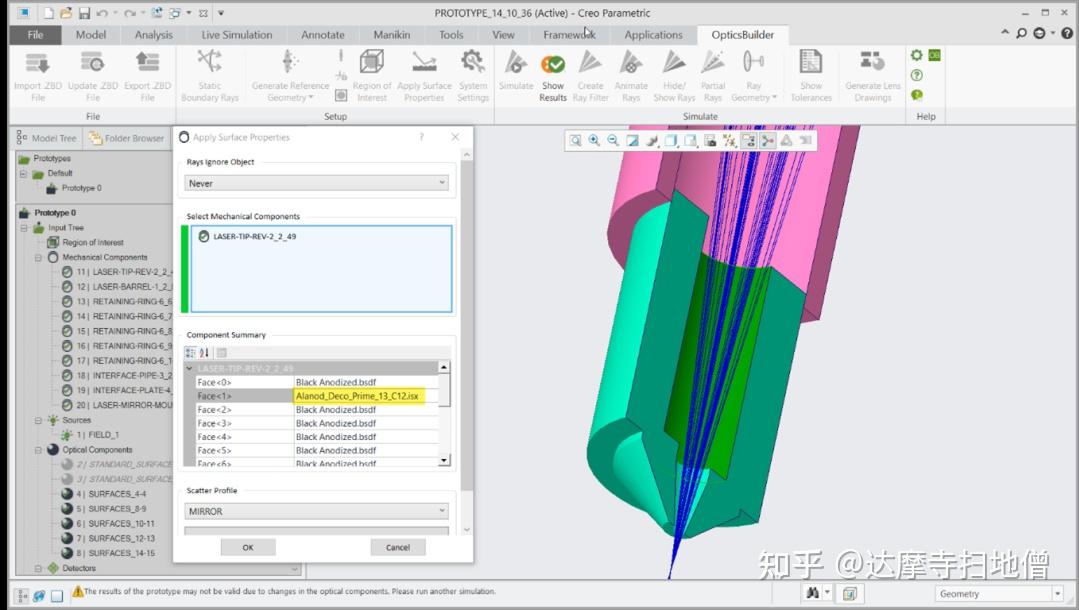Image resolution: width=1079 pixels, height=610 pixels.
Task: Select the zoom-in magnifier in graphics toolbar
Action: click(594, 140)
